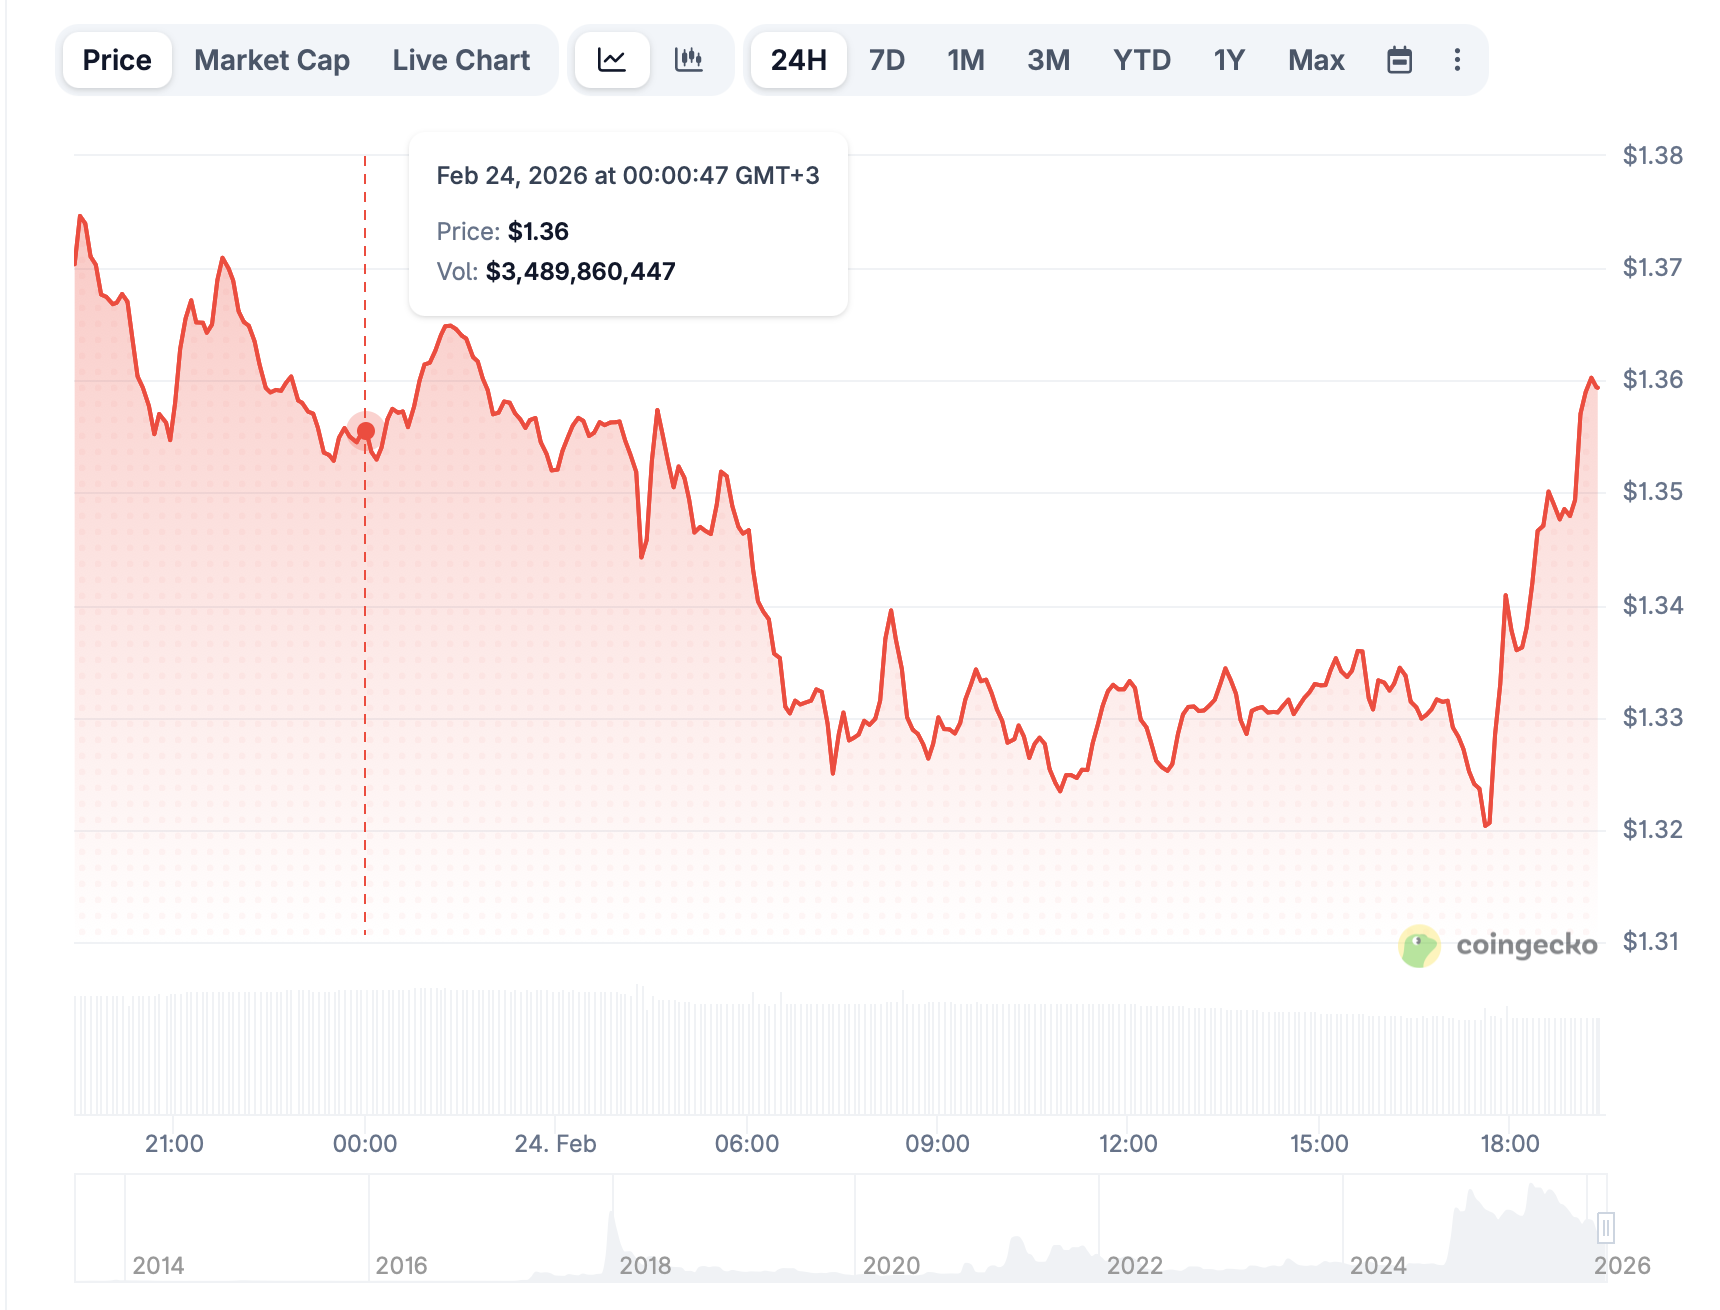Click the volume bars at 12:00

pyautogui.click(x=1128, y=1062)
